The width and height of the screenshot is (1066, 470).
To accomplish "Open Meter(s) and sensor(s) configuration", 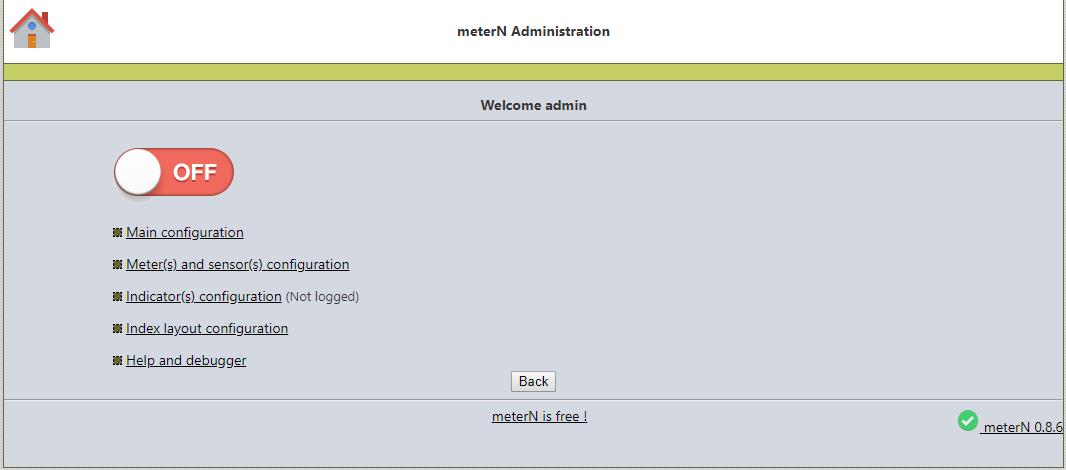I will [238, 265].
